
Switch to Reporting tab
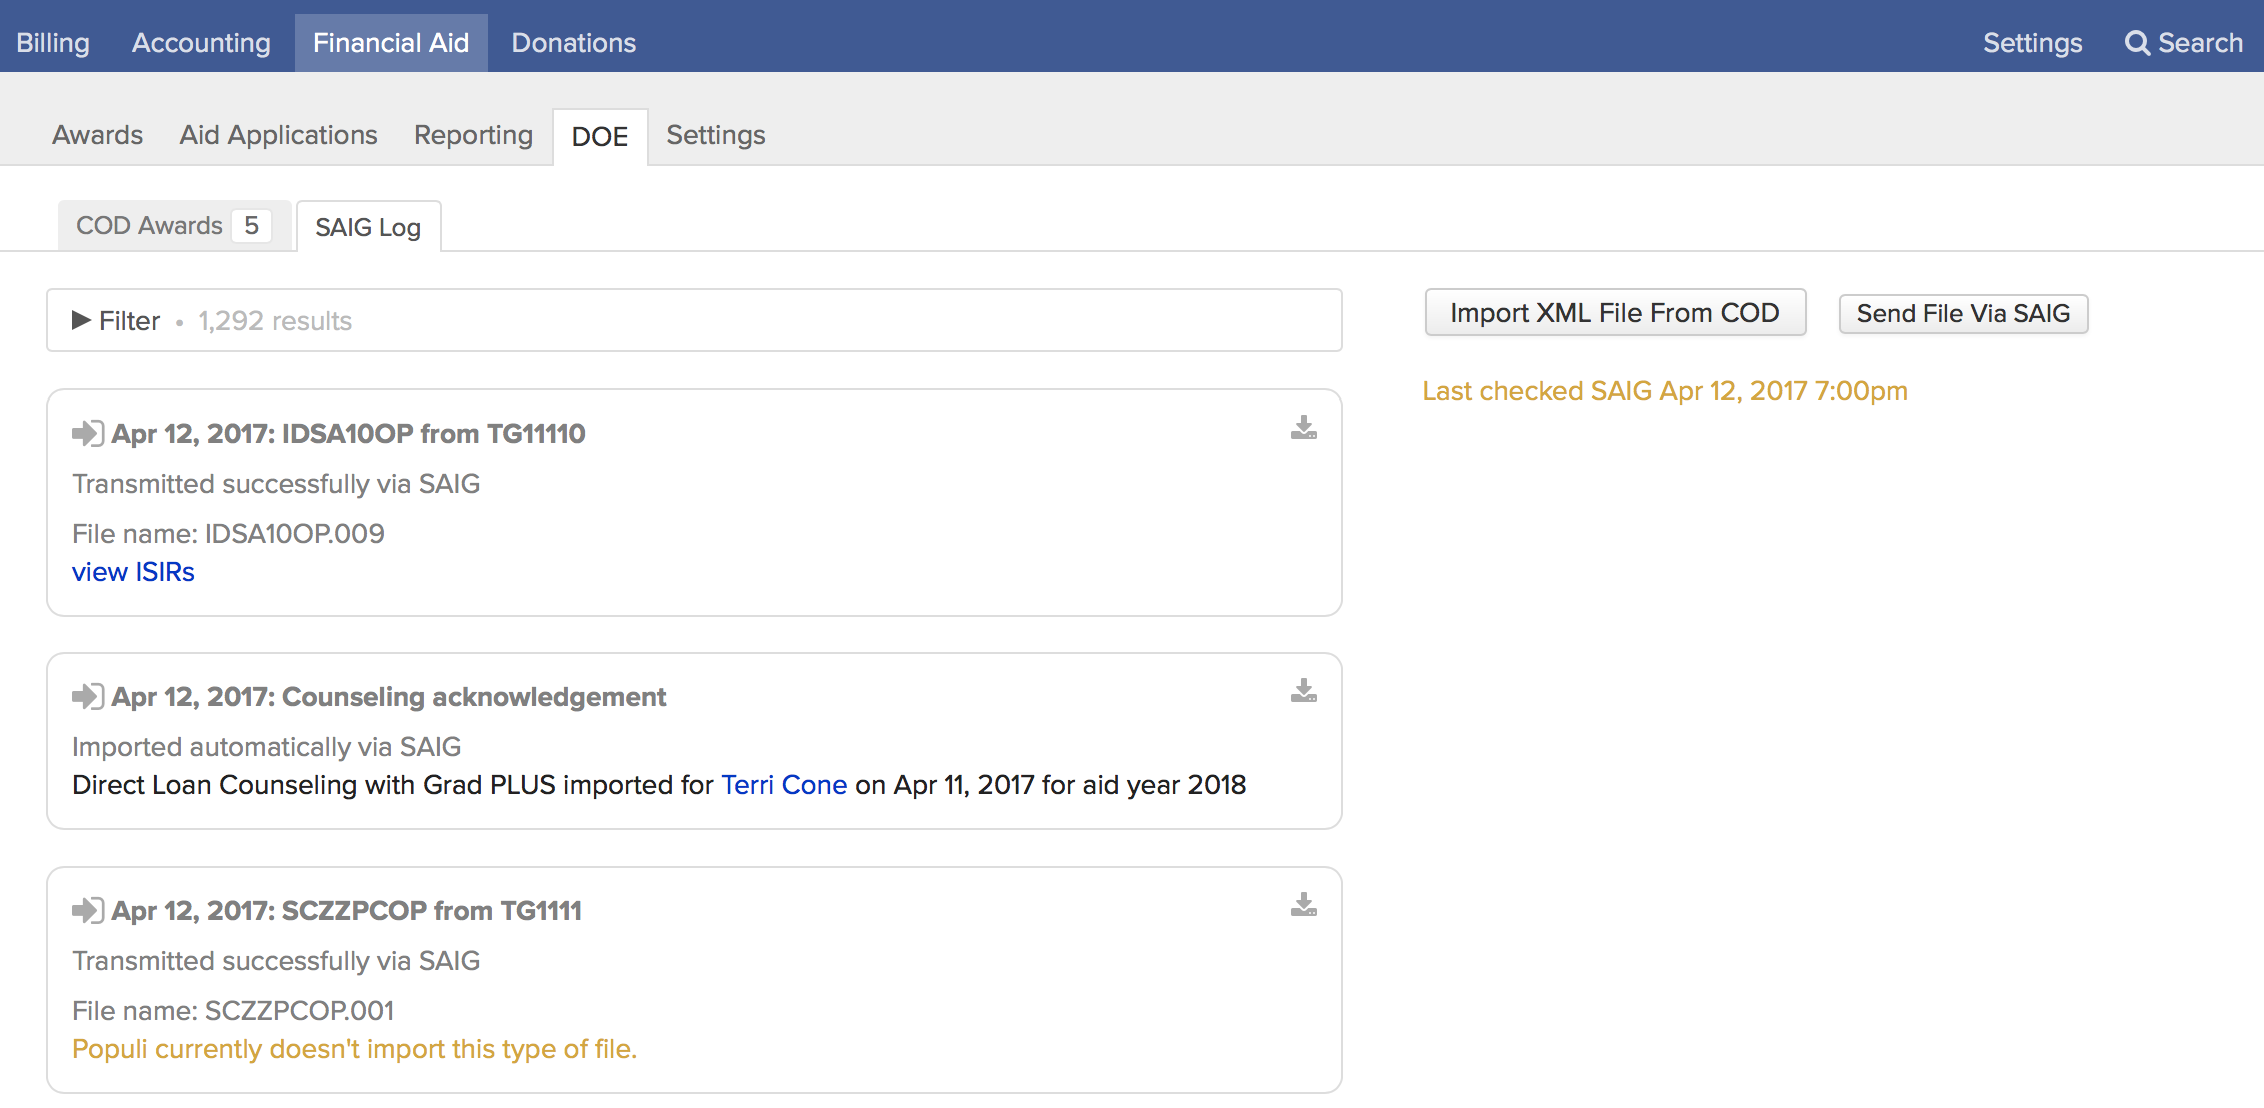click(473, 135)
